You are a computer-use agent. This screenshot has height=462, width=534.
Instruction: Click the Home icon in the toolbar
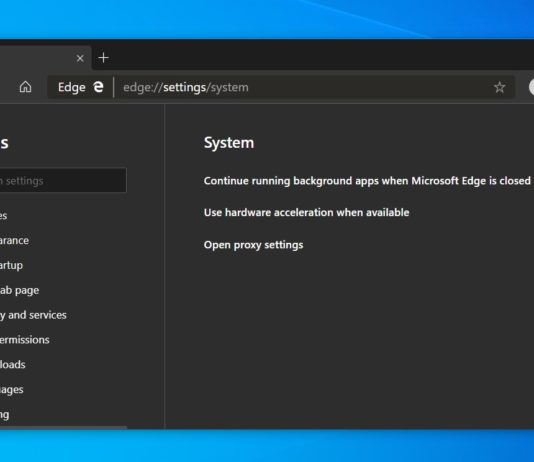[25, 87]
